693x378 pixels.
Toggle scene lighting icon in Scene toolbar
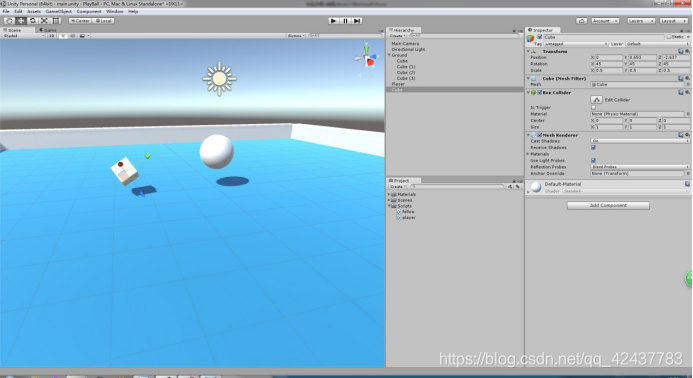coord(63,36)
